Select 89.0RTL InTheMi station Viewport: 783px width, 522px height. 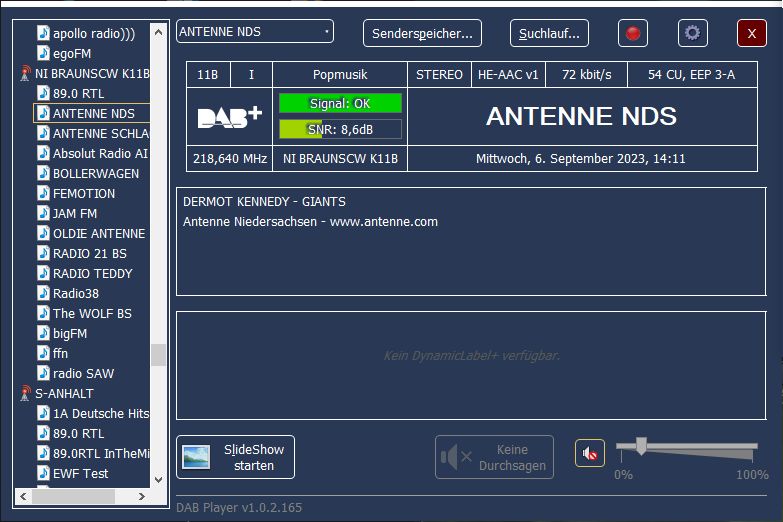coord(101,453)
